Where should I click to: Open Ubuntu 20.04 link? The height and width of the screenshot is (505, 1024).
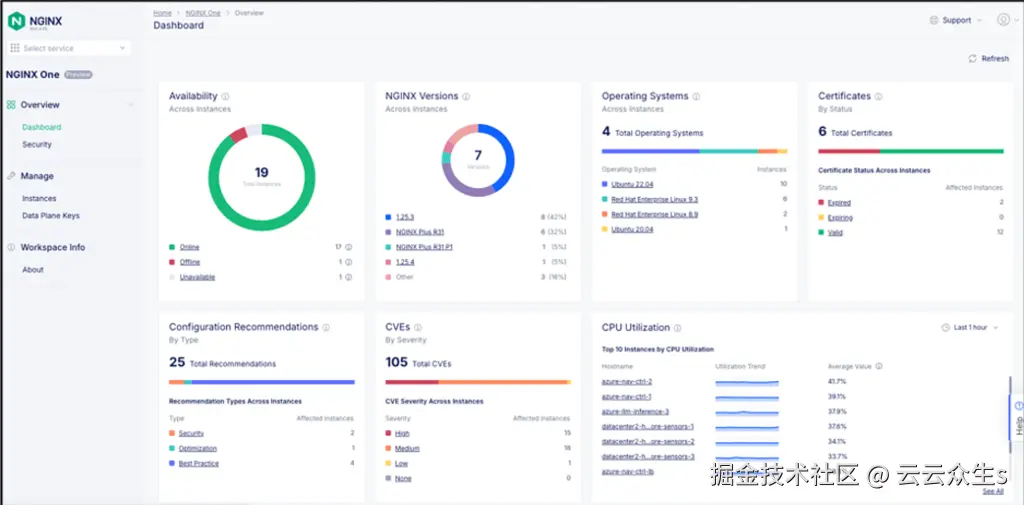(632, 229)
